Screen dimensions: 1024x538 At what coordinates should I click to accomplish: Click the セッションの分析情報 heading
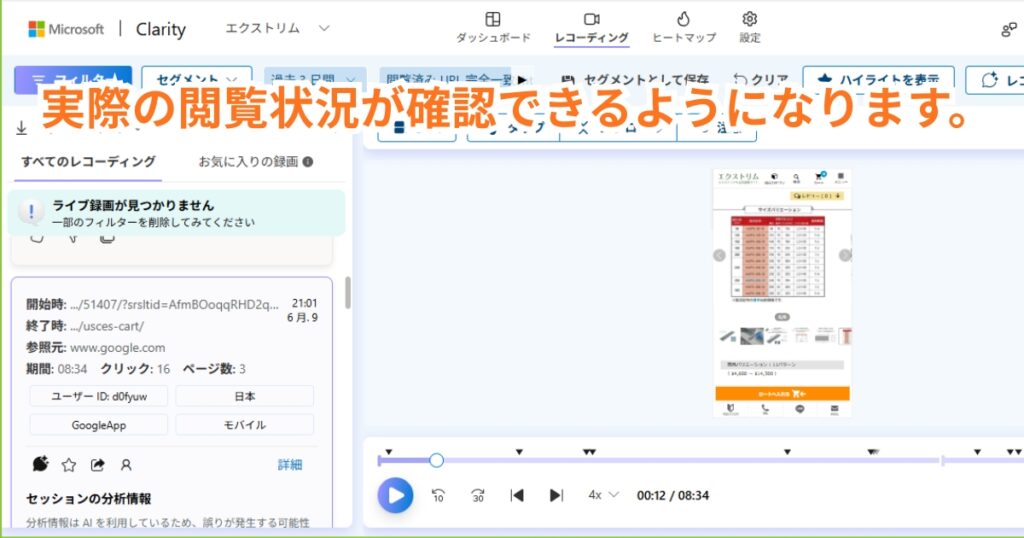coord(89,499)
